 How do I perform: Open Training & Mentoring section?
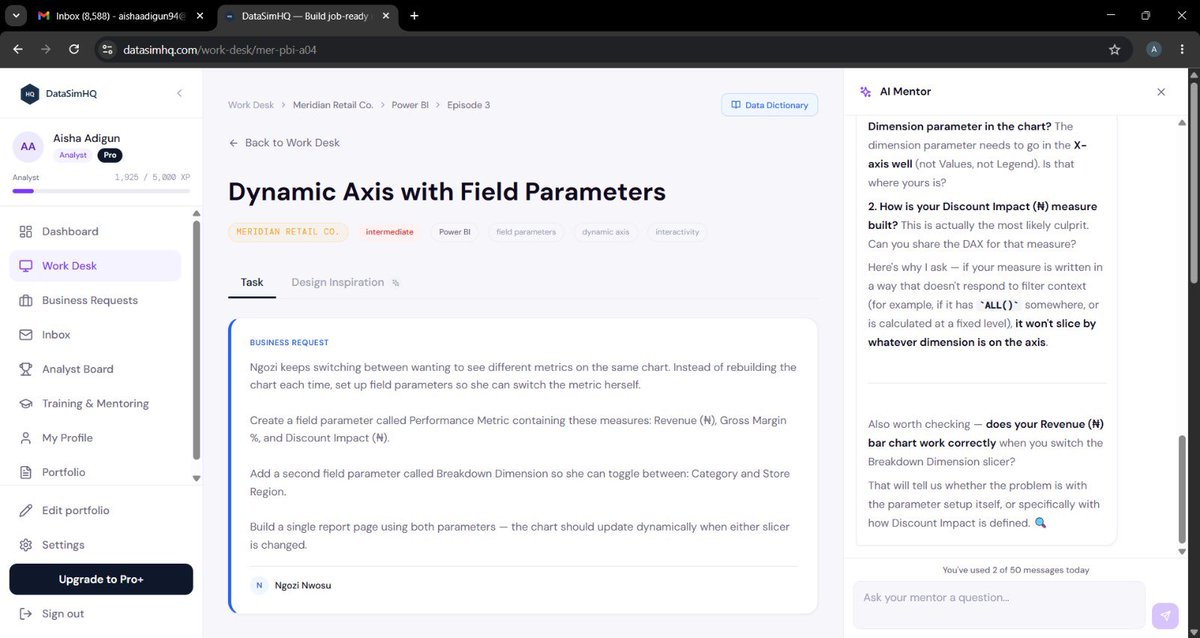[95, 403]
